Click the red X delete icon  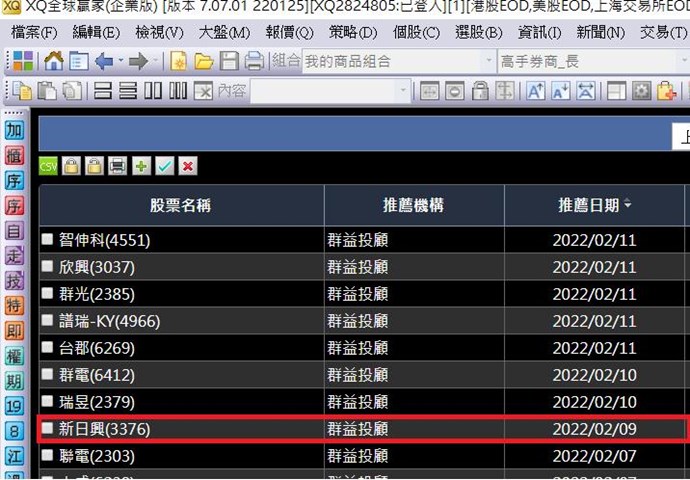coord(187,166)
